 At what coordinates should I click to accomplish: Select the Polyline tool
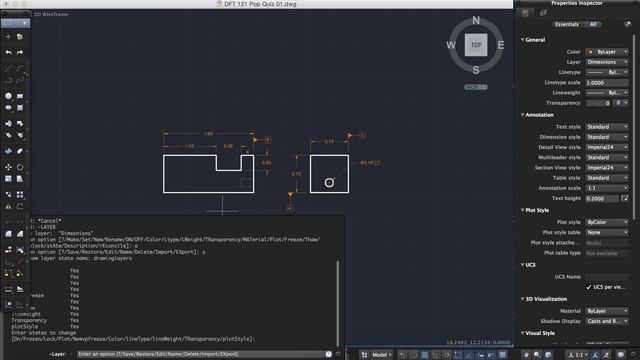click(8, 80)
